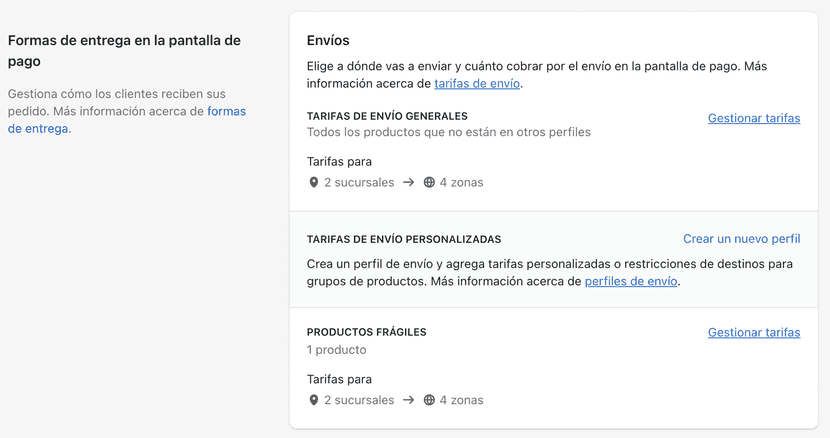Open the perfiles de envío help link
The height and width of the screenshot is (438, 830).
tap(630, 282)
